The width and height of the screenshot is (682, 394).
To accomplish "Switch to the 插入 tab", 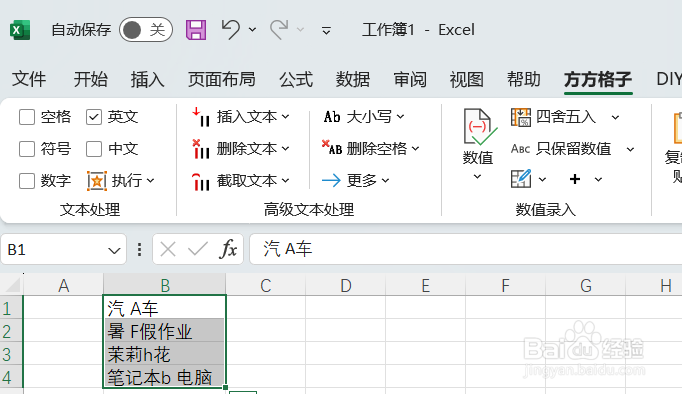I will click(x=147, y=80).
